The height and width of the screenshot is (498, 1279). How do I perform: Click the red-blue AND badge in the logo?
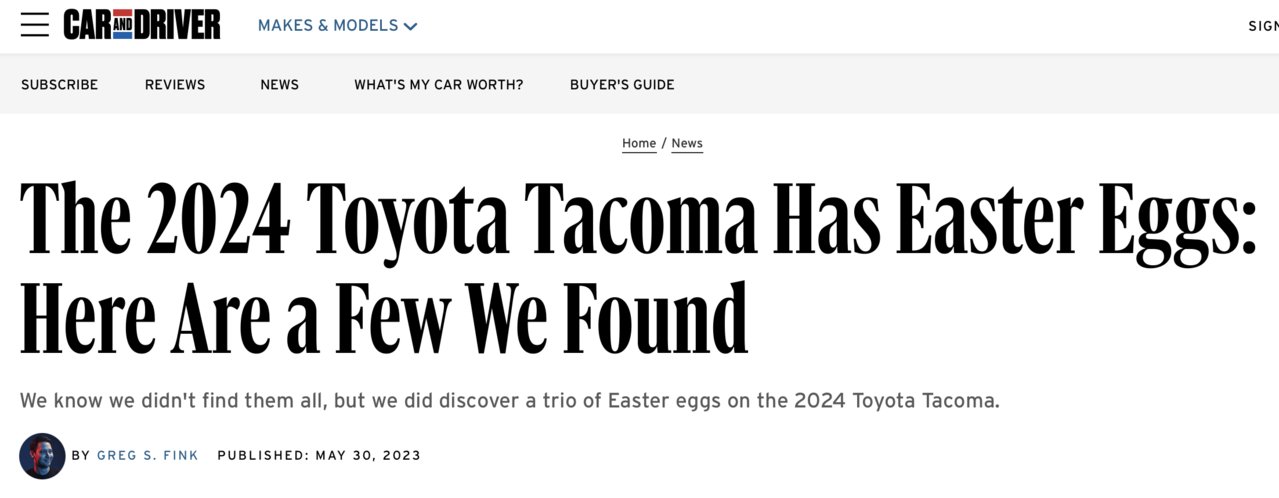(x=122, y=25)
